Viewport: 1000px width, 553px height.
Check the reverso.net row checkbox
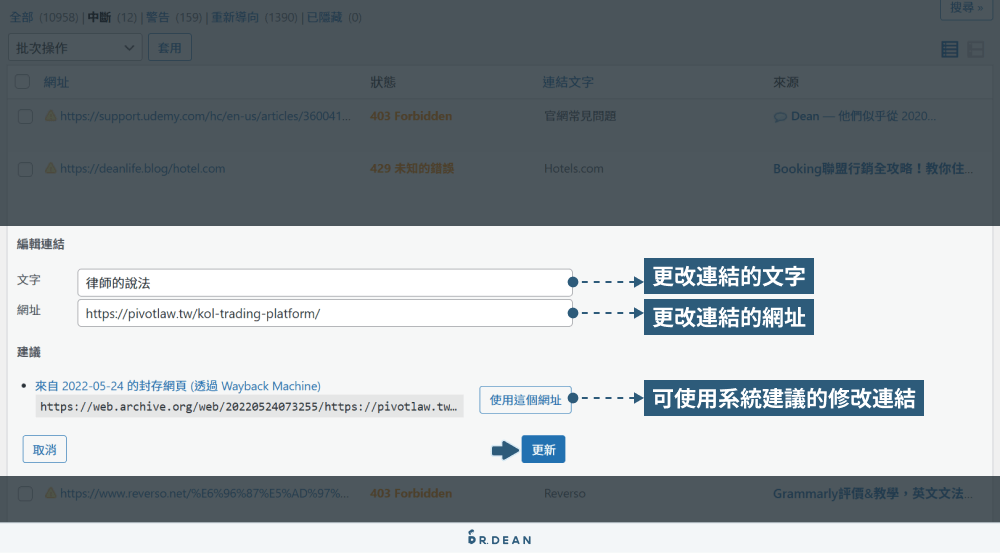26,494
